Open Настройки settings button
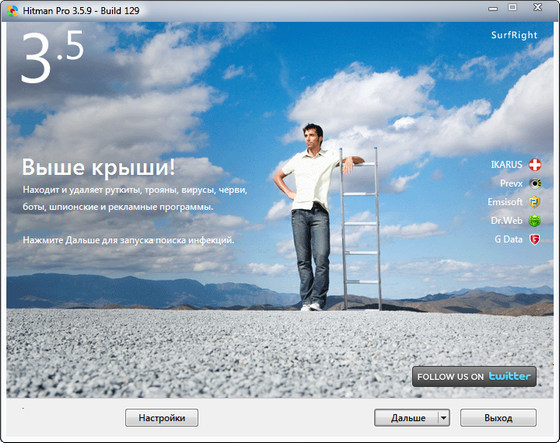 point(162,418)
